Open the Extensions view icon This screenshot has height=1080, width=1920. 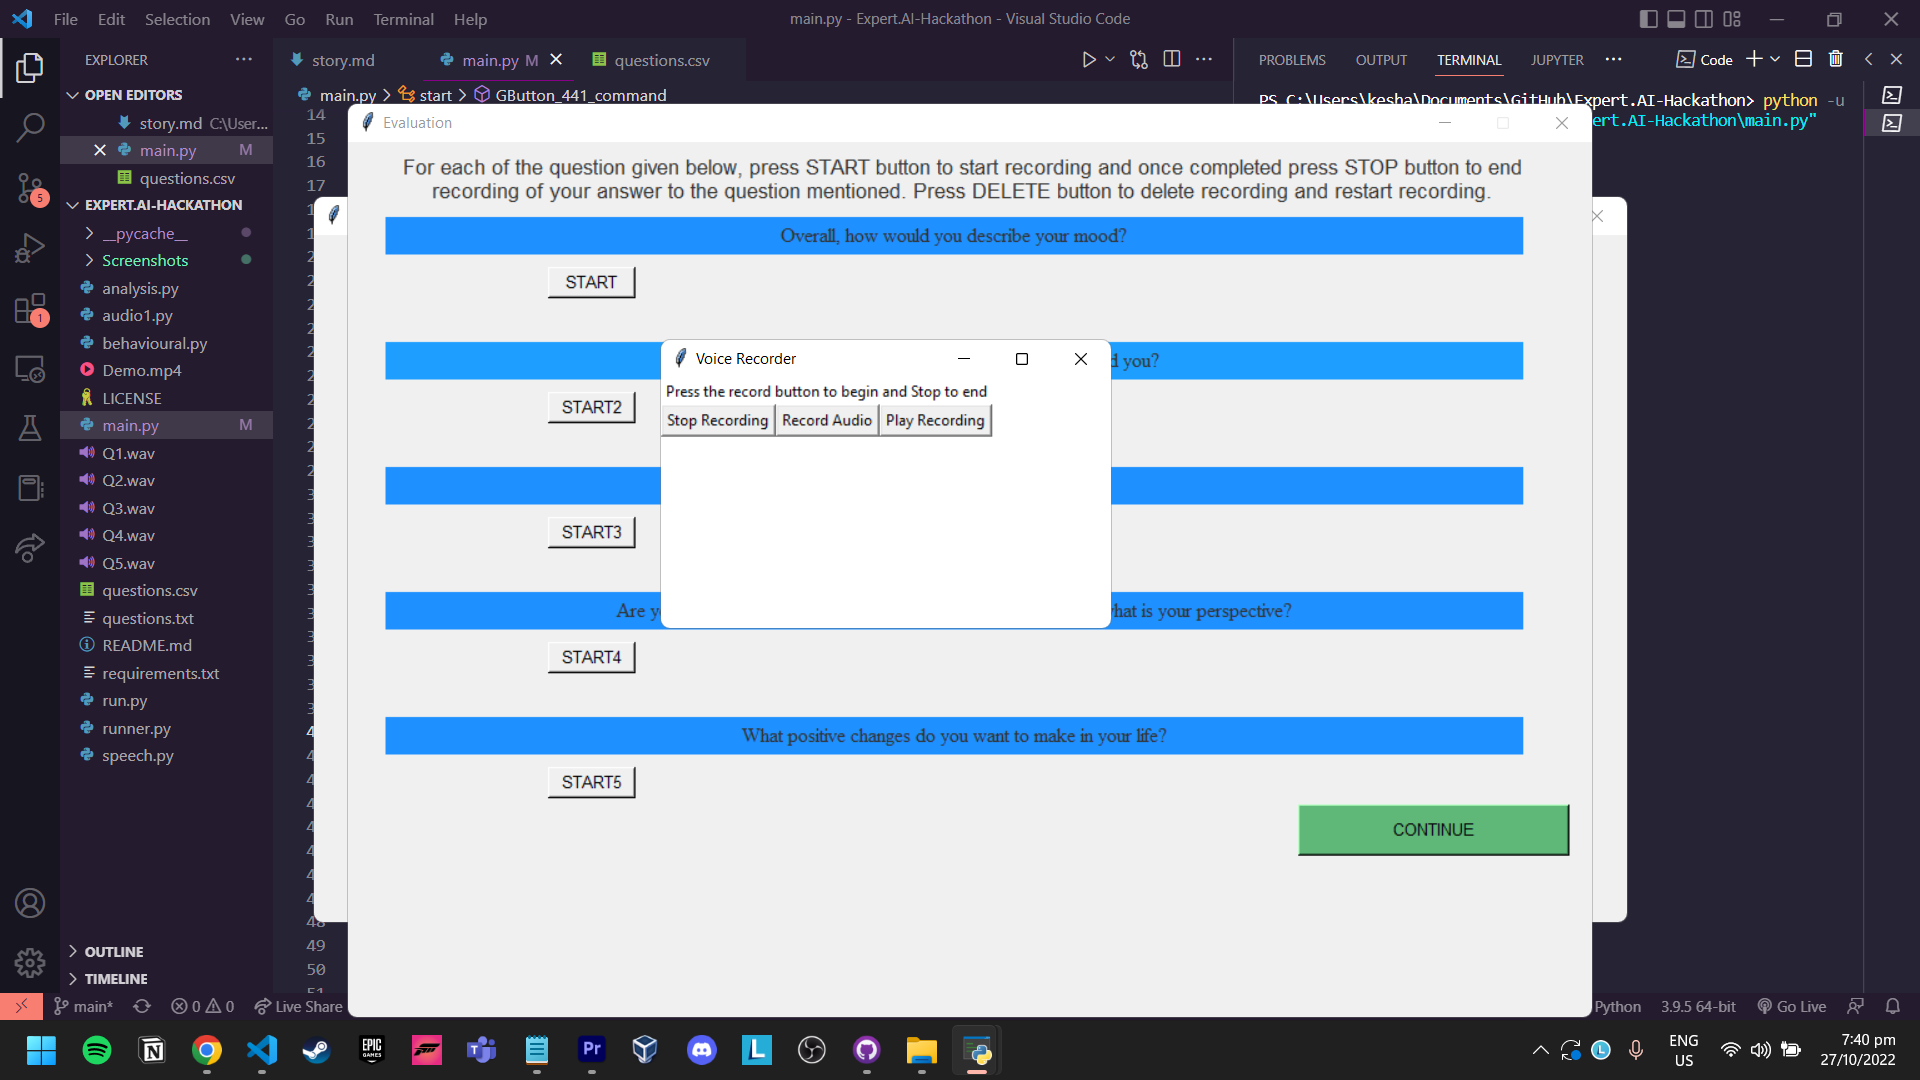(x=30, y=309)
